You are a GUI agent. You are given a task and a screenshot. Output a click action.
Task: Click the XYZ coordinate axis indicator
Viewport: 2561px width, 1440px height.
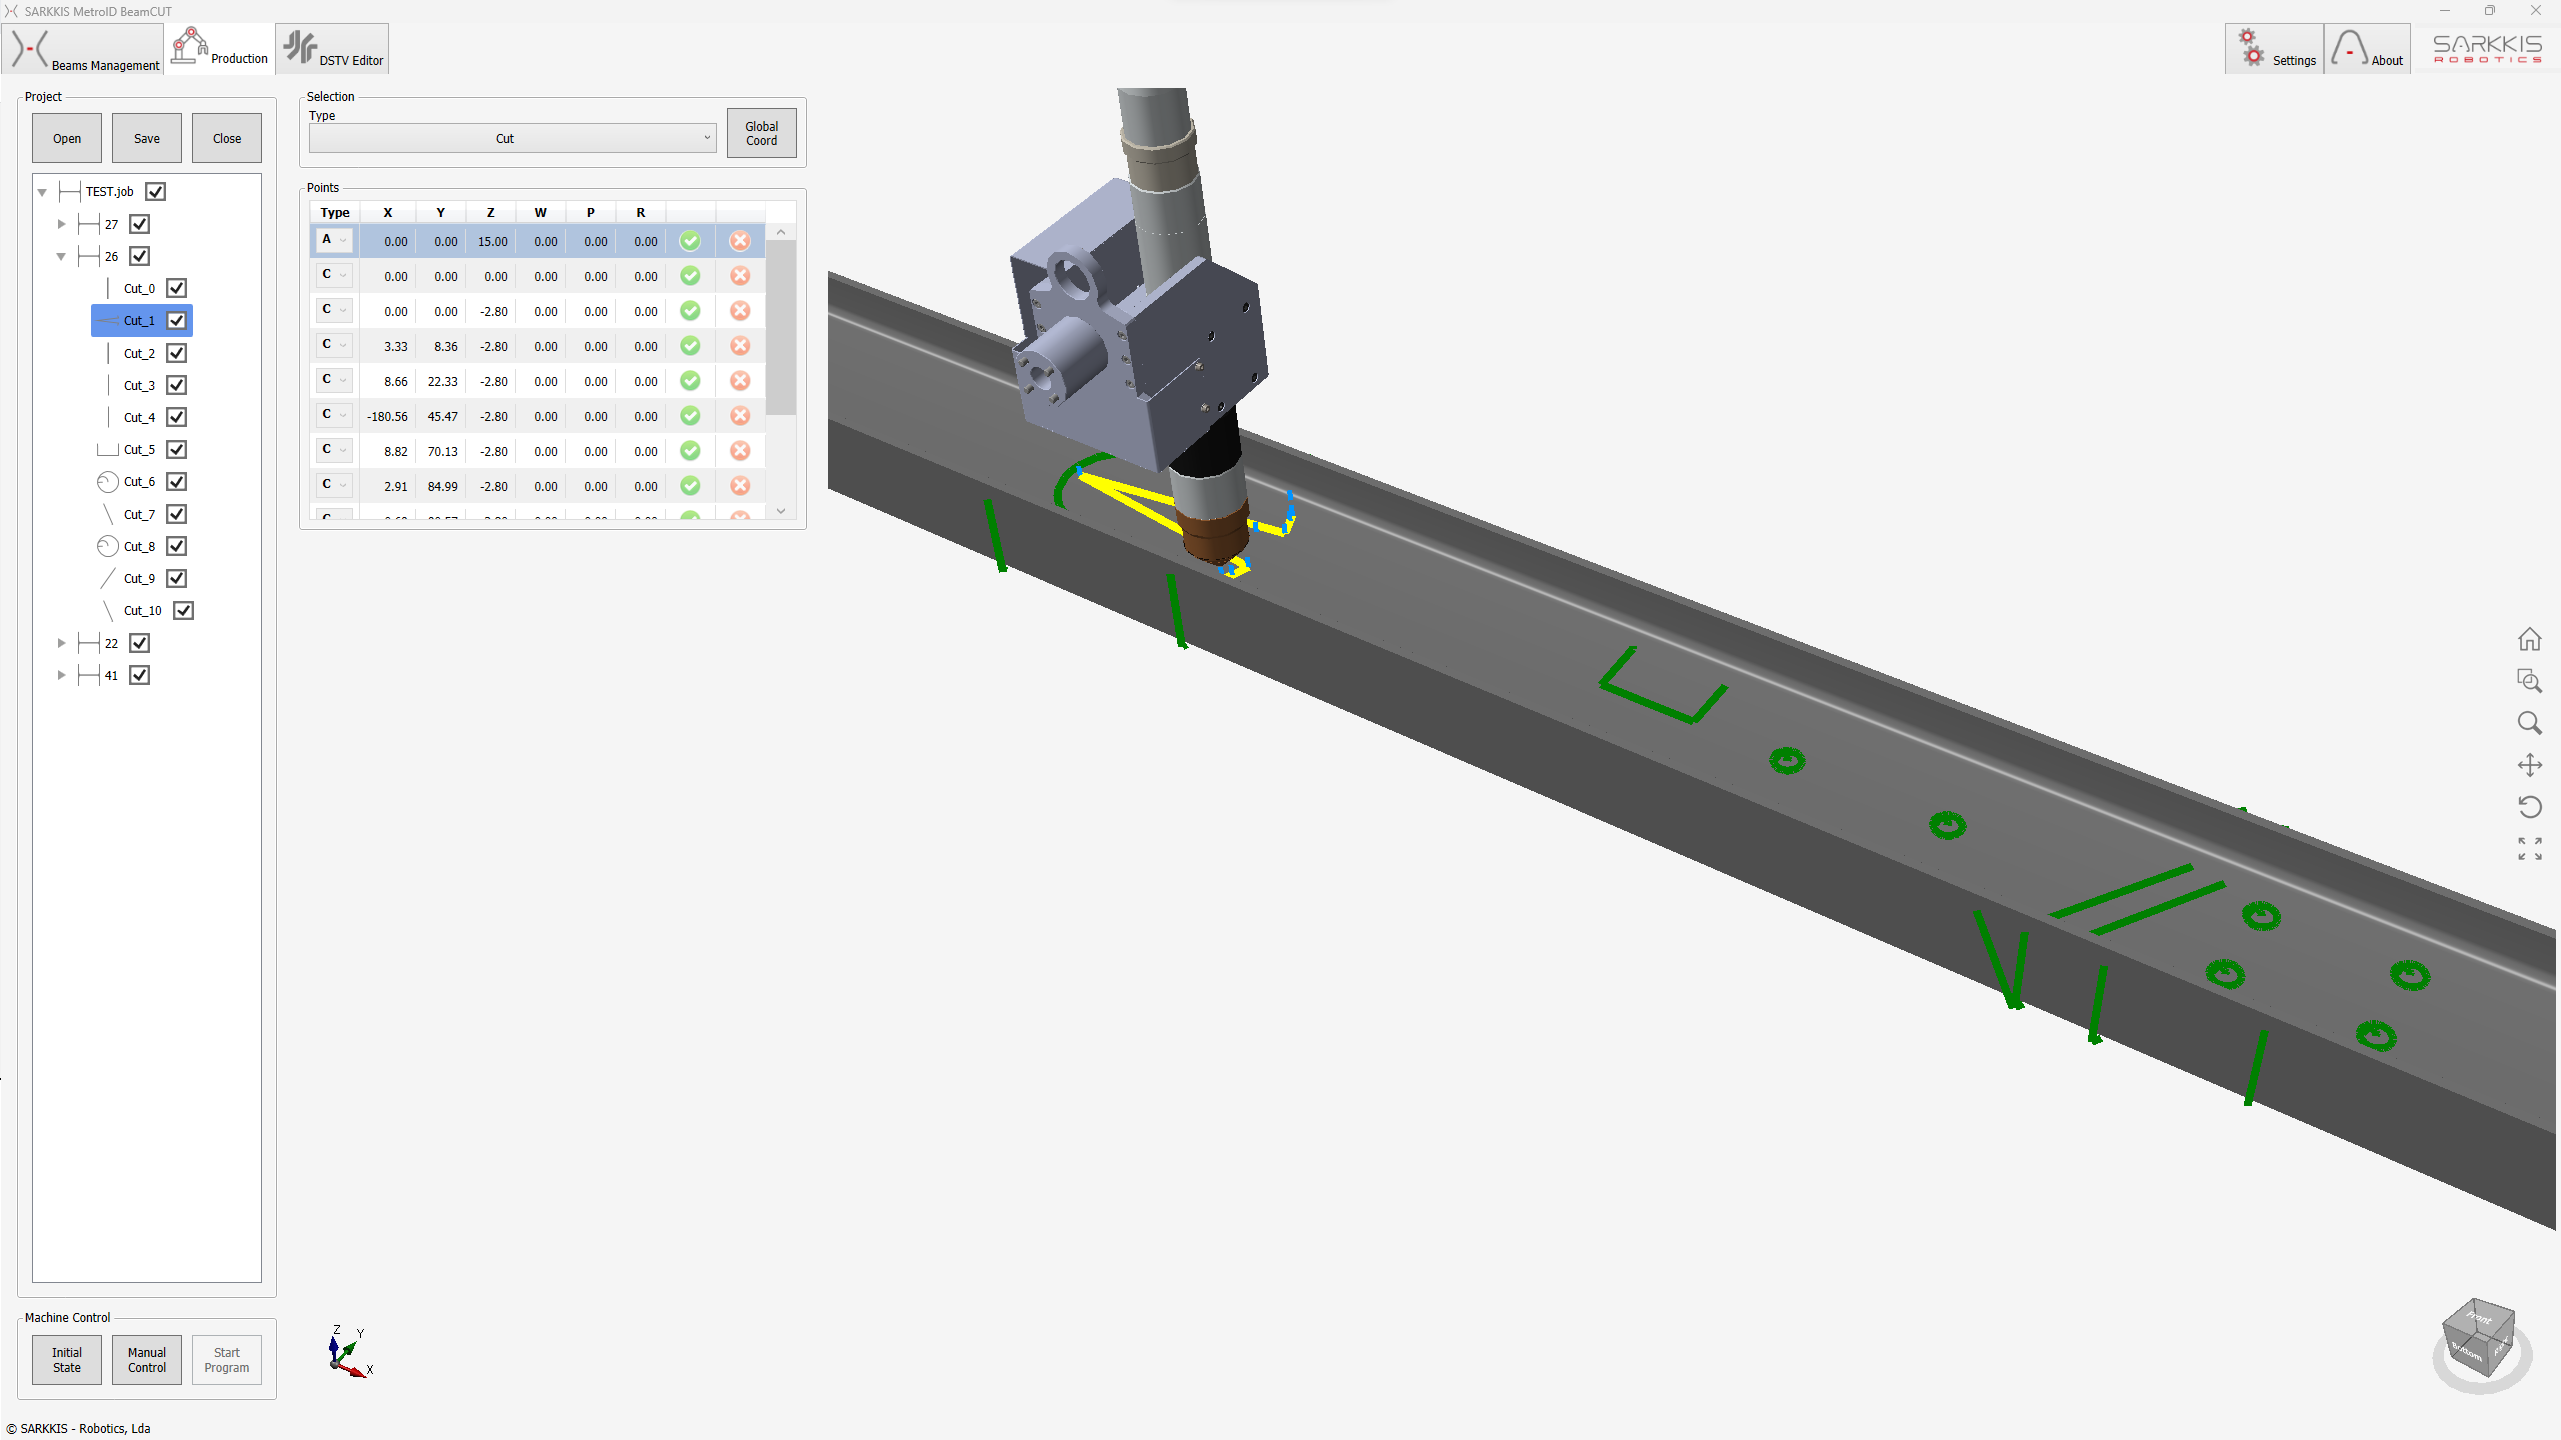(350, 1352)
